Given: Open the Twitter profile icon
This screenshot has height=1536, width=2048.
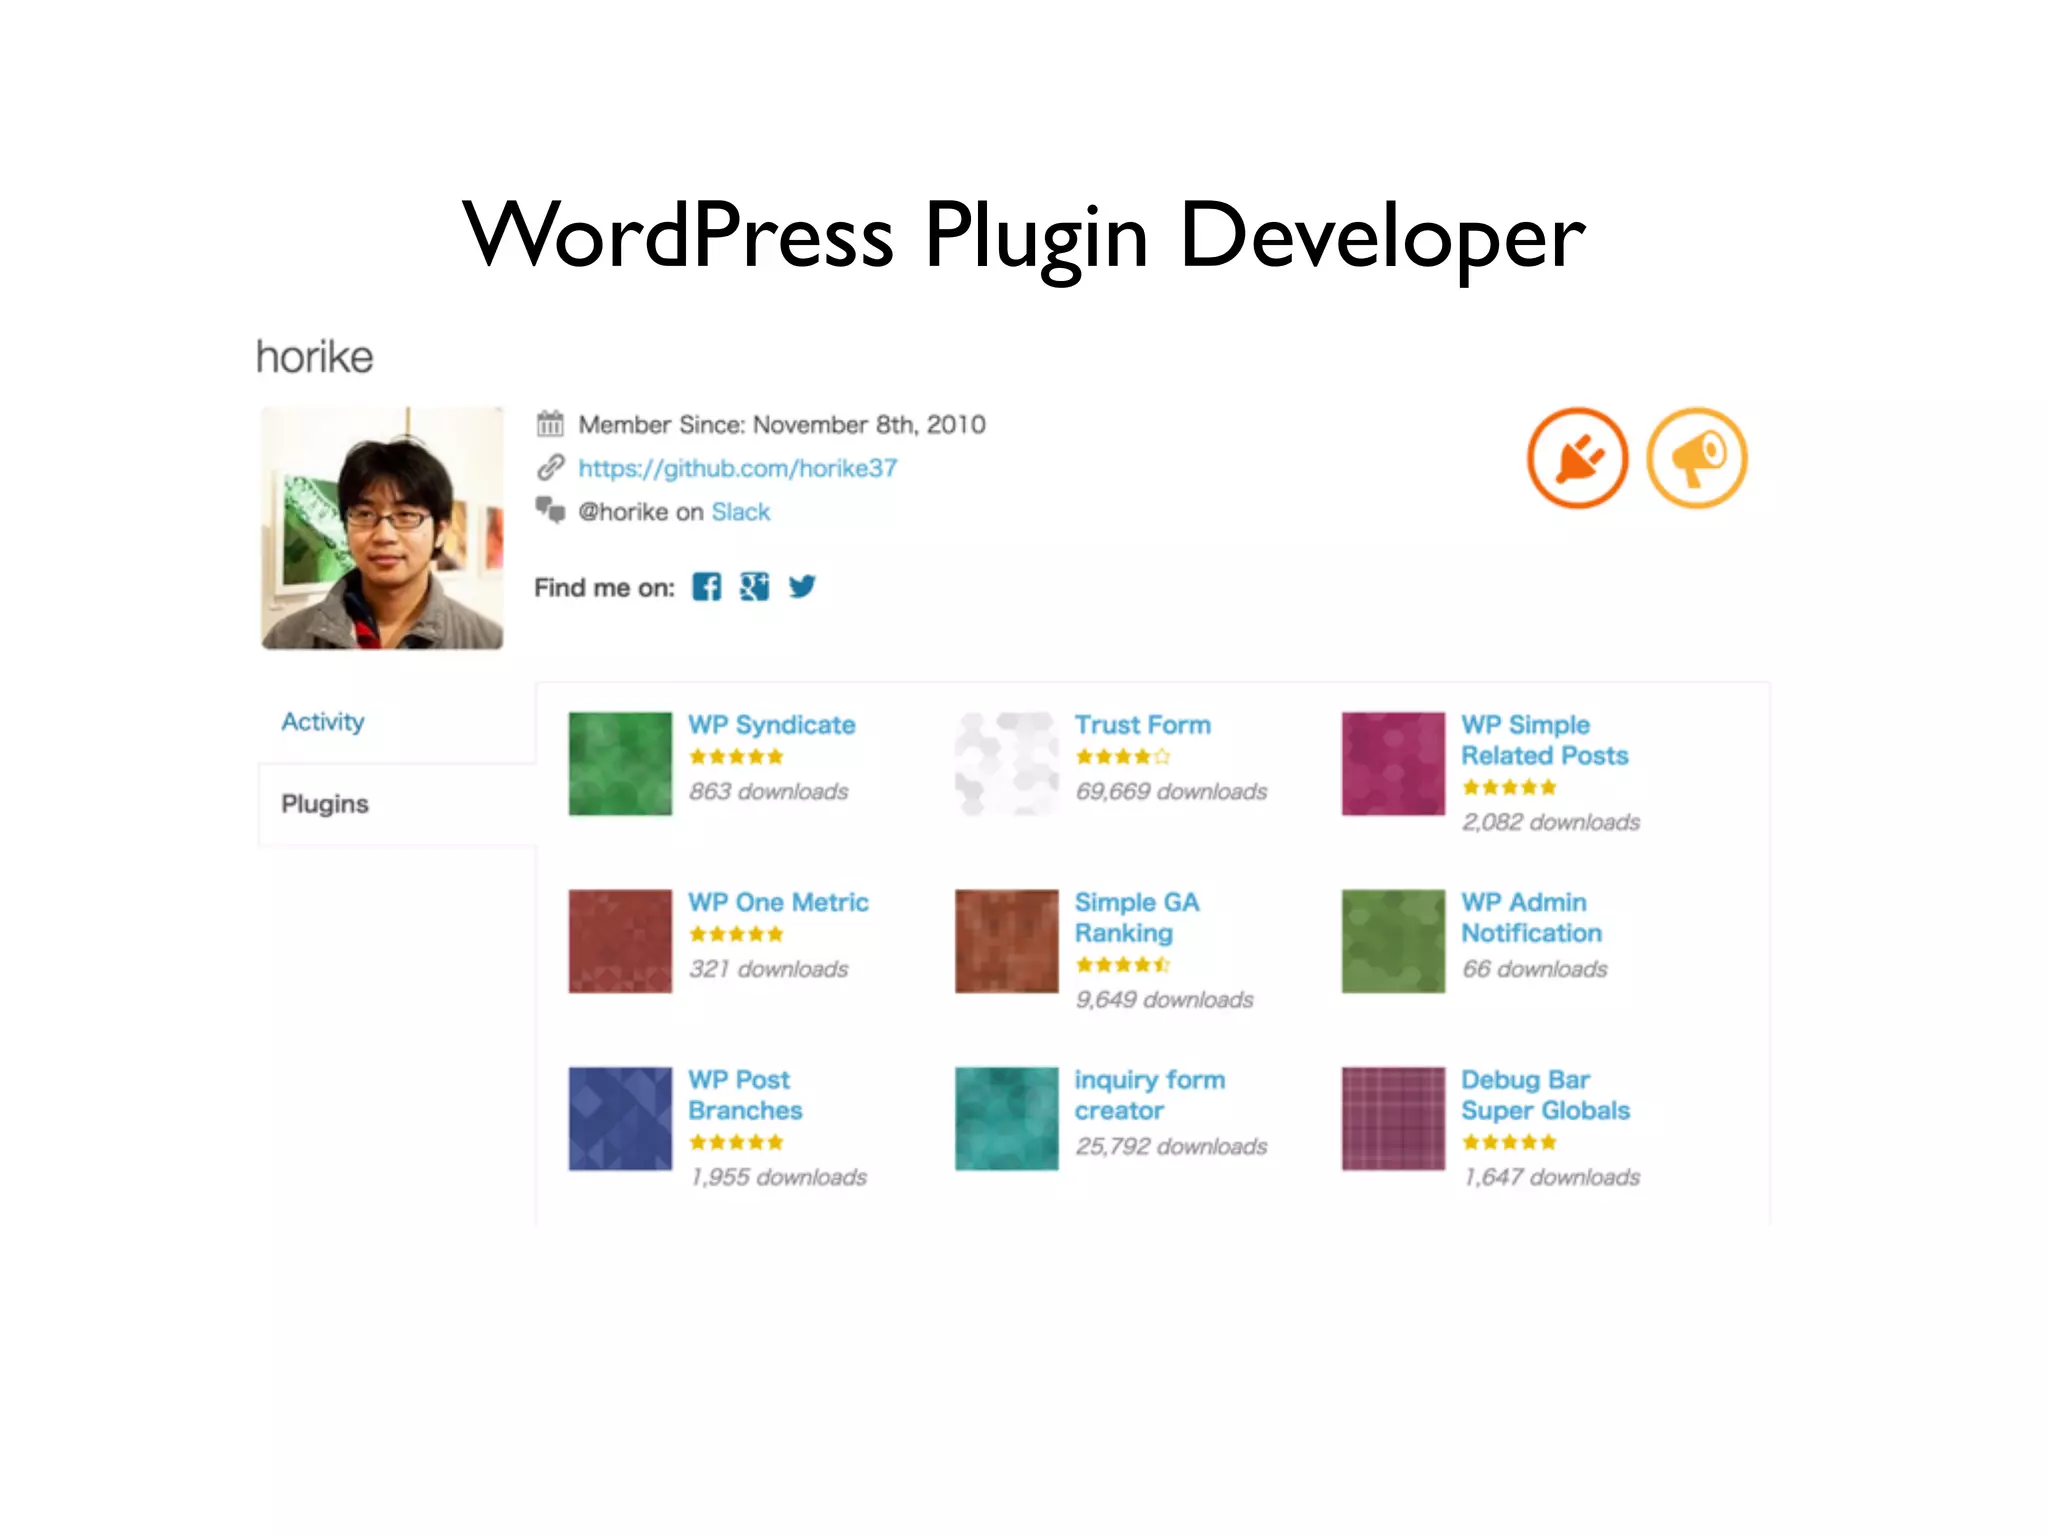Looking at the screenshot, I should (802, 587).
